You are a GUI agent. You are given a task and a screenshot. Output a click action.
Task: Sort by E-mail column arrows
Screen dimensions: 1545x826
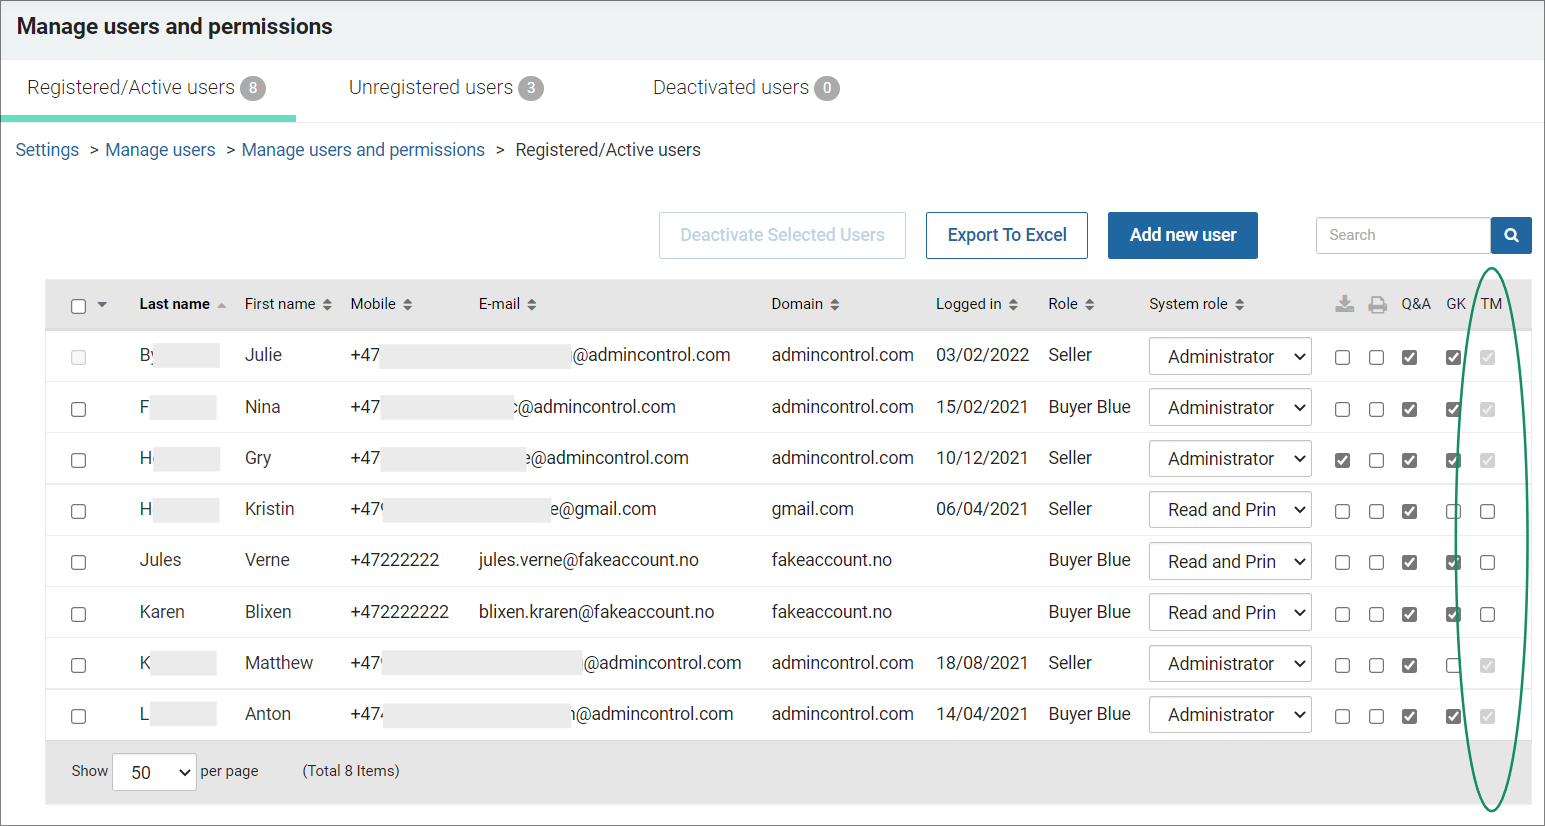tap(532, 305)
